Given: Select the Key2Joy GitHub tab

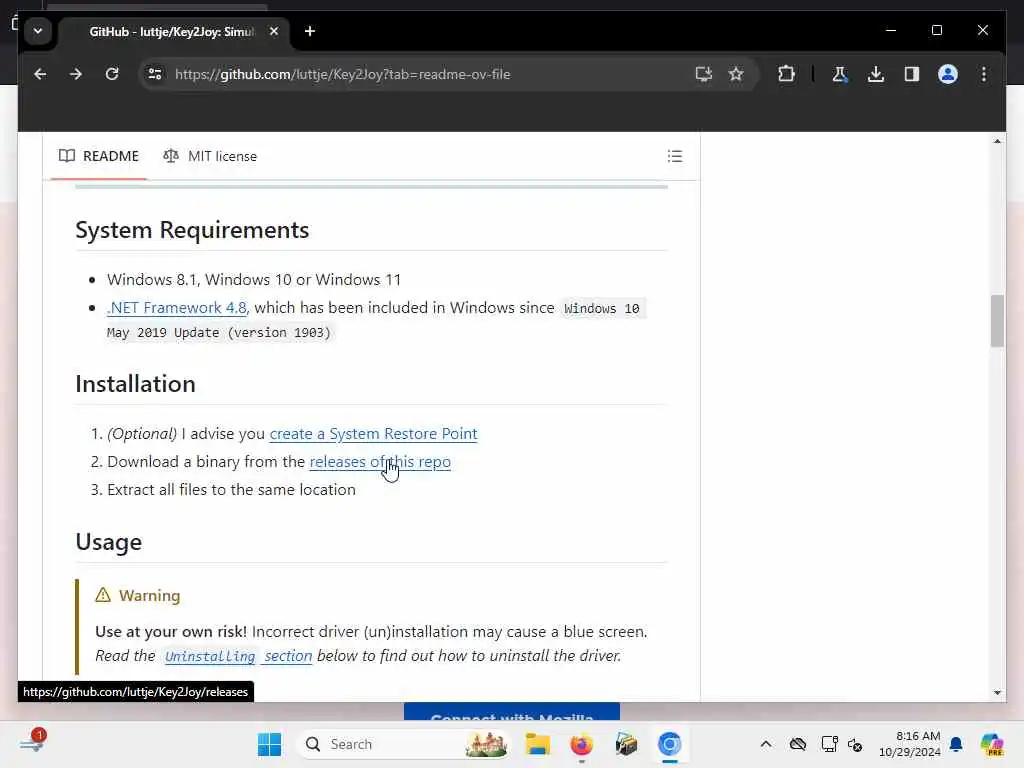Looking at the screenshot, I should (171, 31).
